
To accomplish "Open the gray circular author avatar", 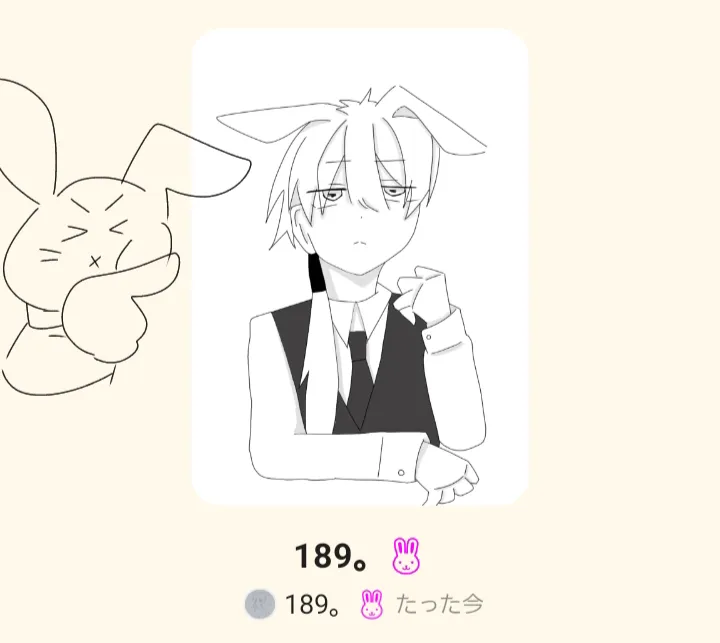I will click(x=260, y=604).
